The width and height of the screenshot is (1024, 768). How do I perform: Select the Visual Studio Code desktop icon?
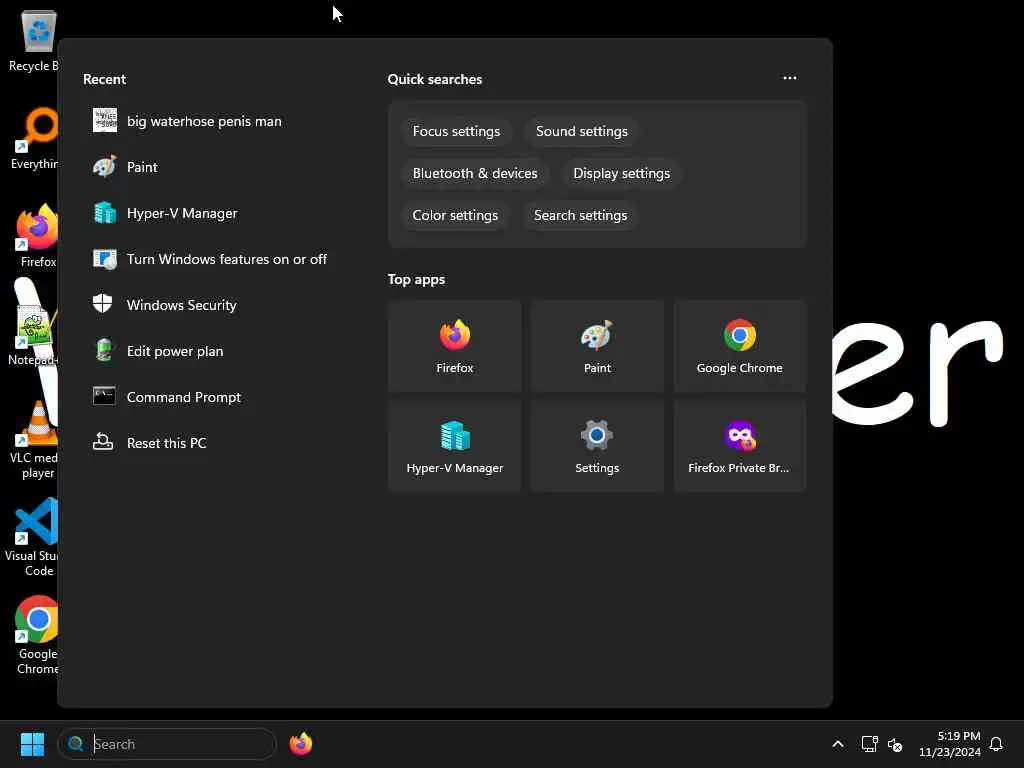click(x=34, y=538)
